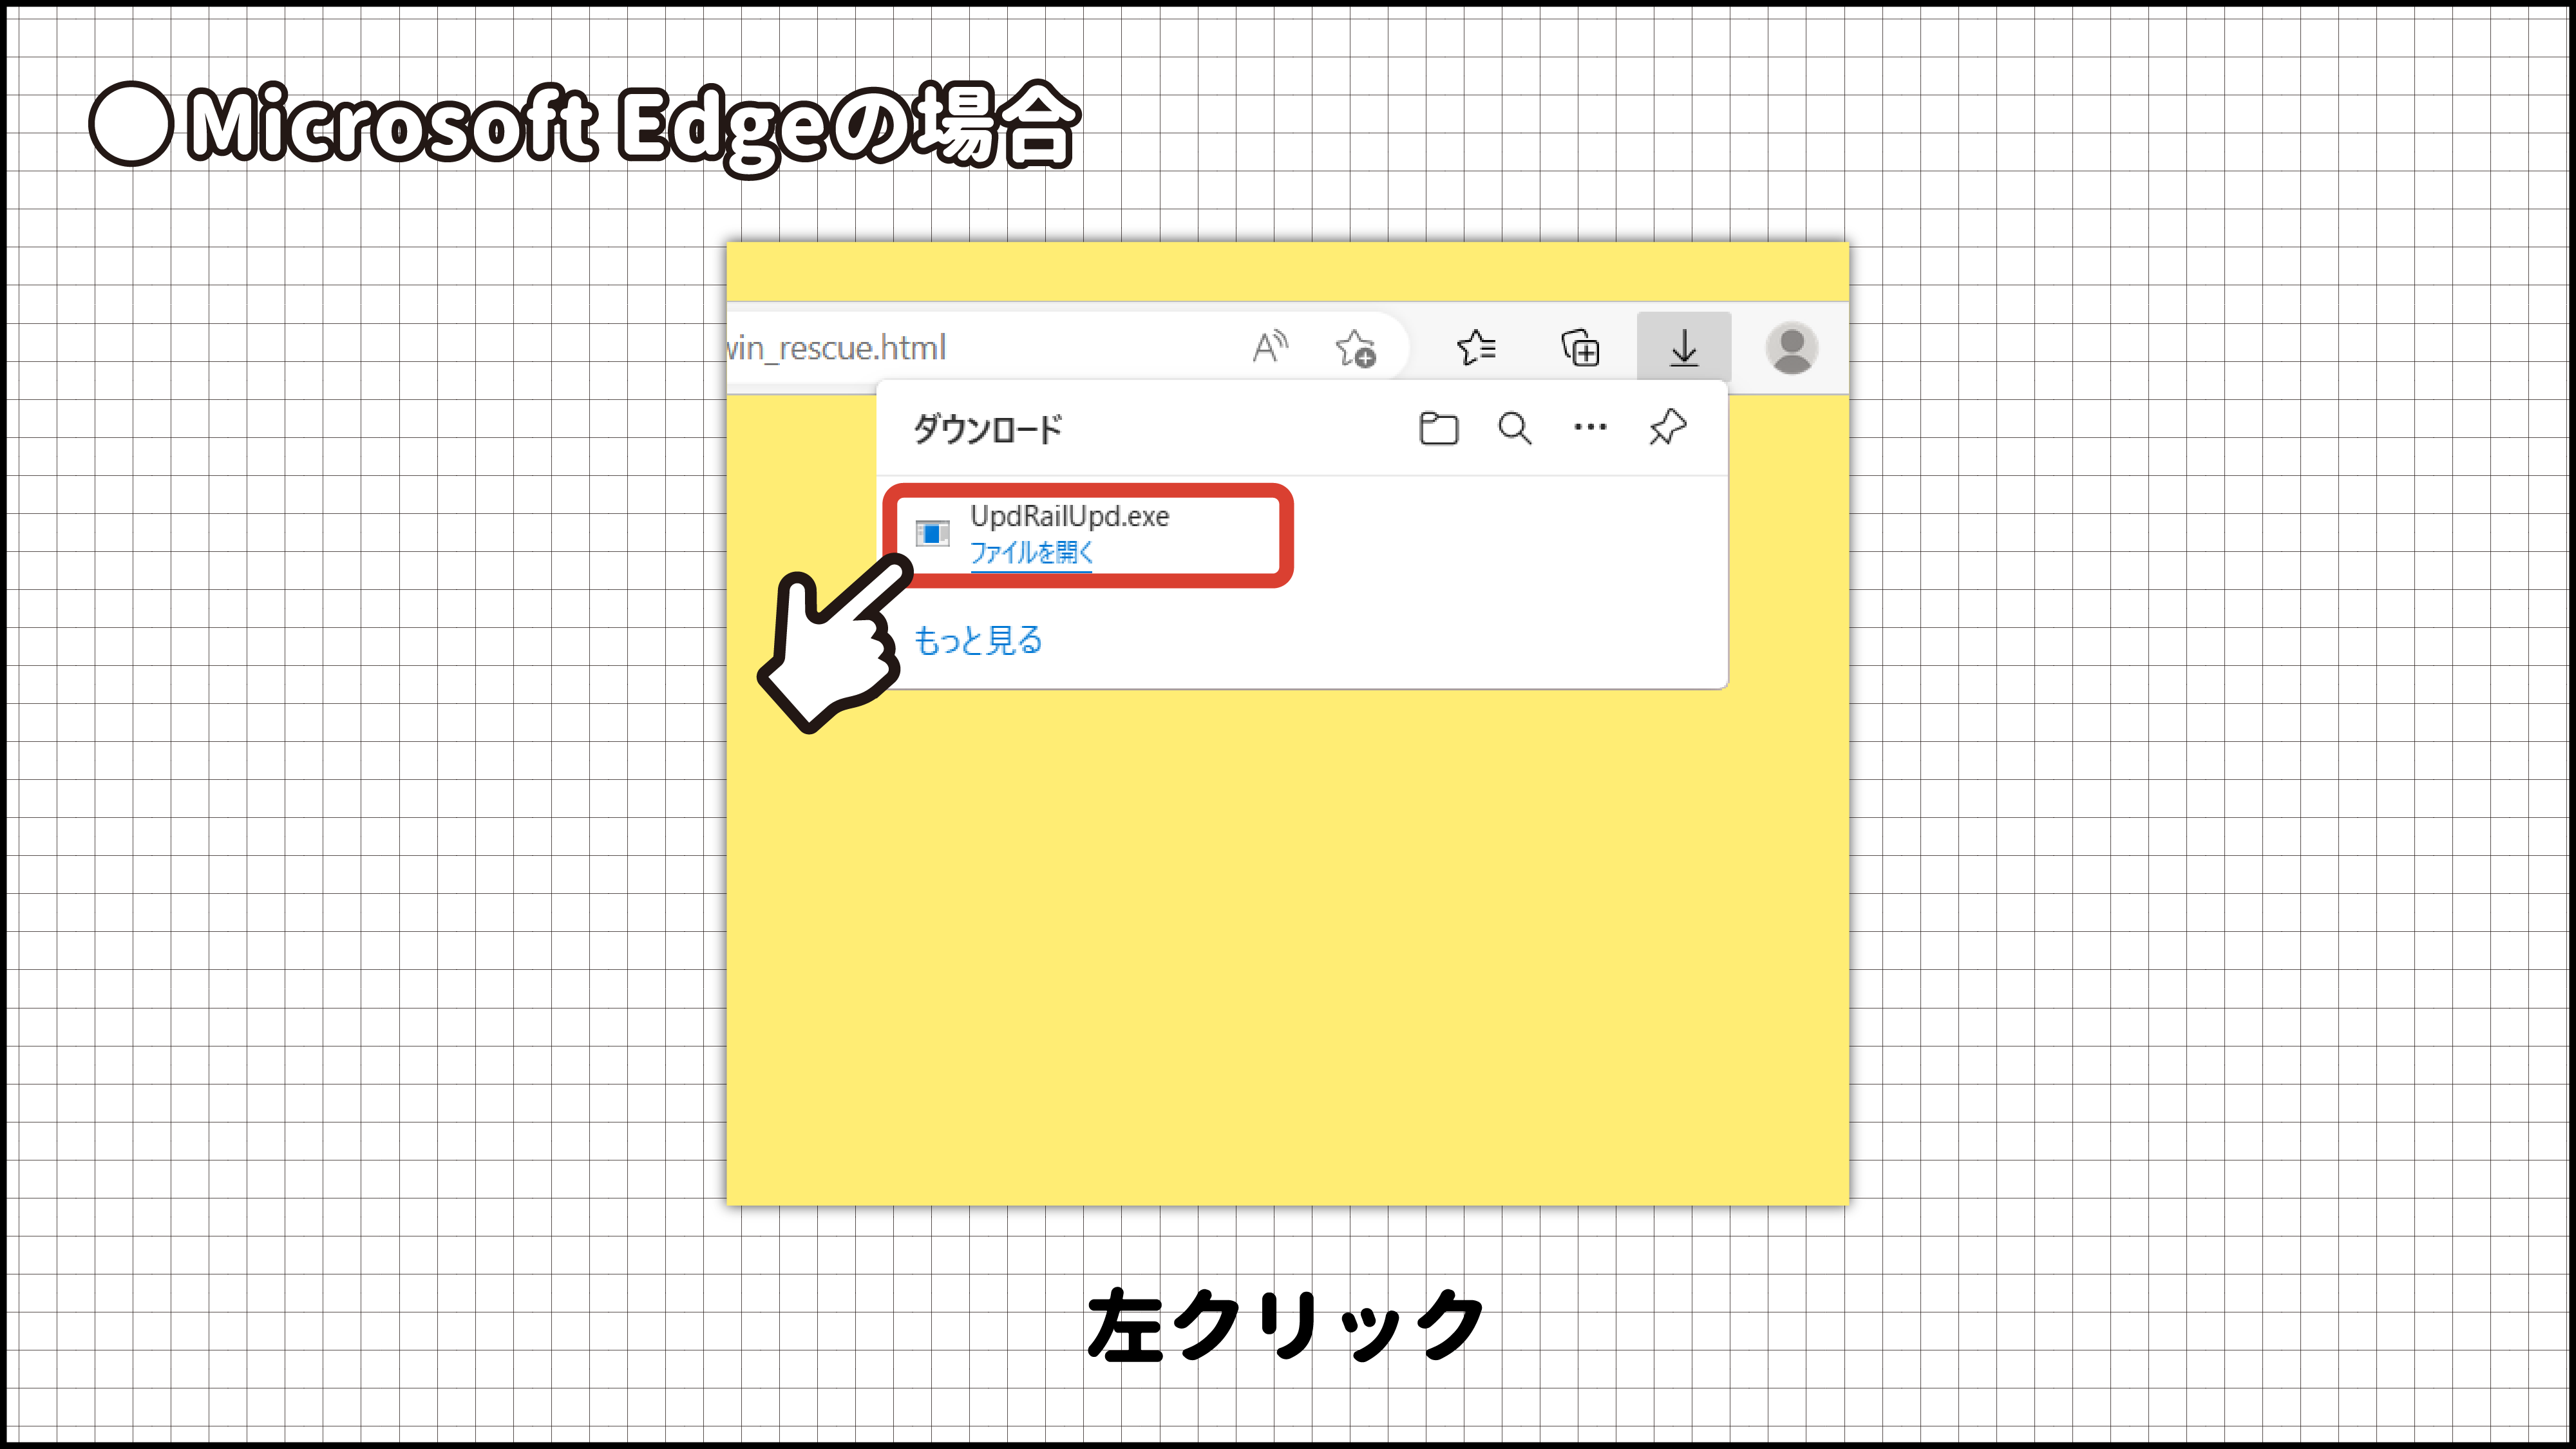Click the Read aloud icon in address bar

[1270, 347]
